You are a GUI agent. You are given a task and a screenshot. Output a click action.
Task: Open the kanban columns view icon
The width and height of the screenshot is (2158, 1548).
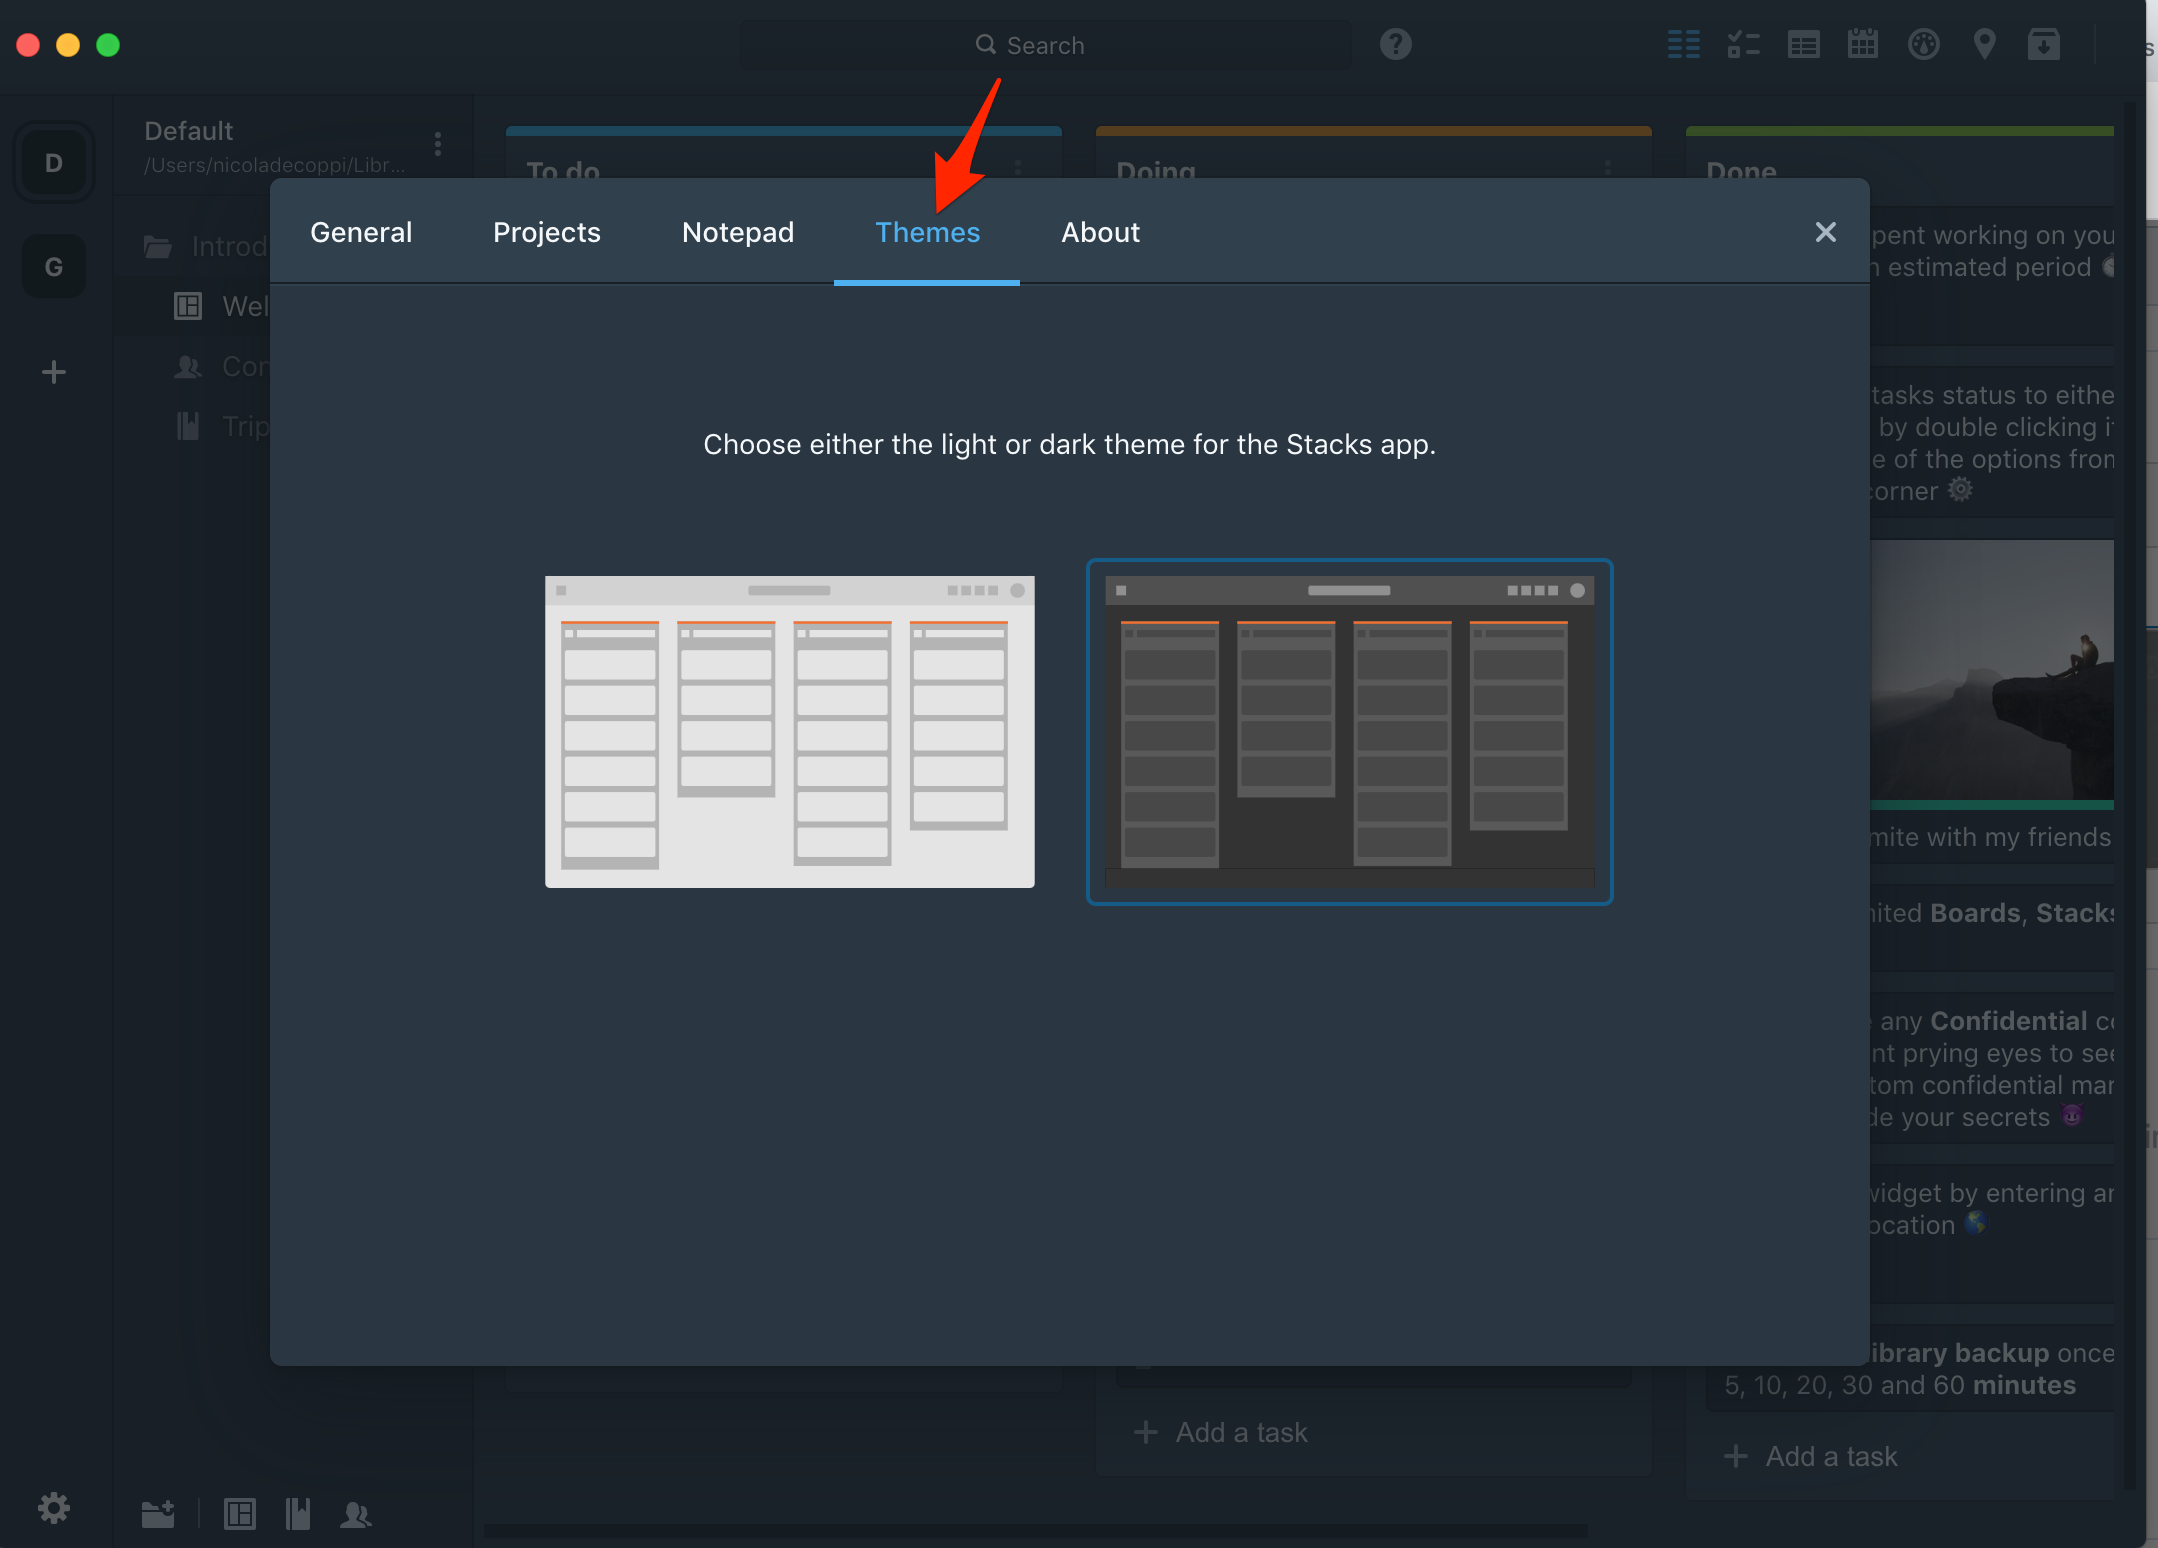(1683, 45)
